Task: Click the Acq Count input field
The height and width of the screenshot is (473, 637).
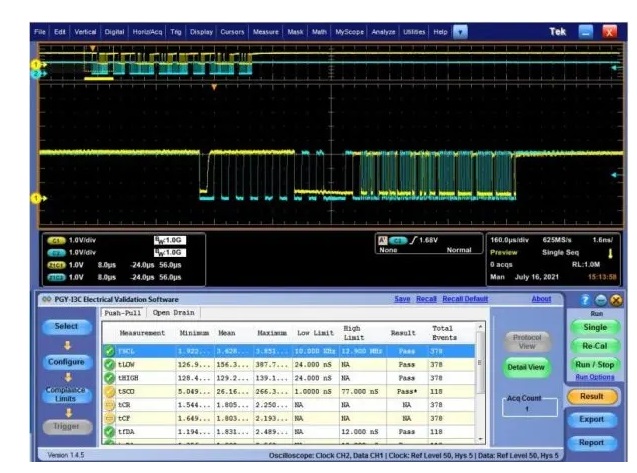Action: click(530, 409)
